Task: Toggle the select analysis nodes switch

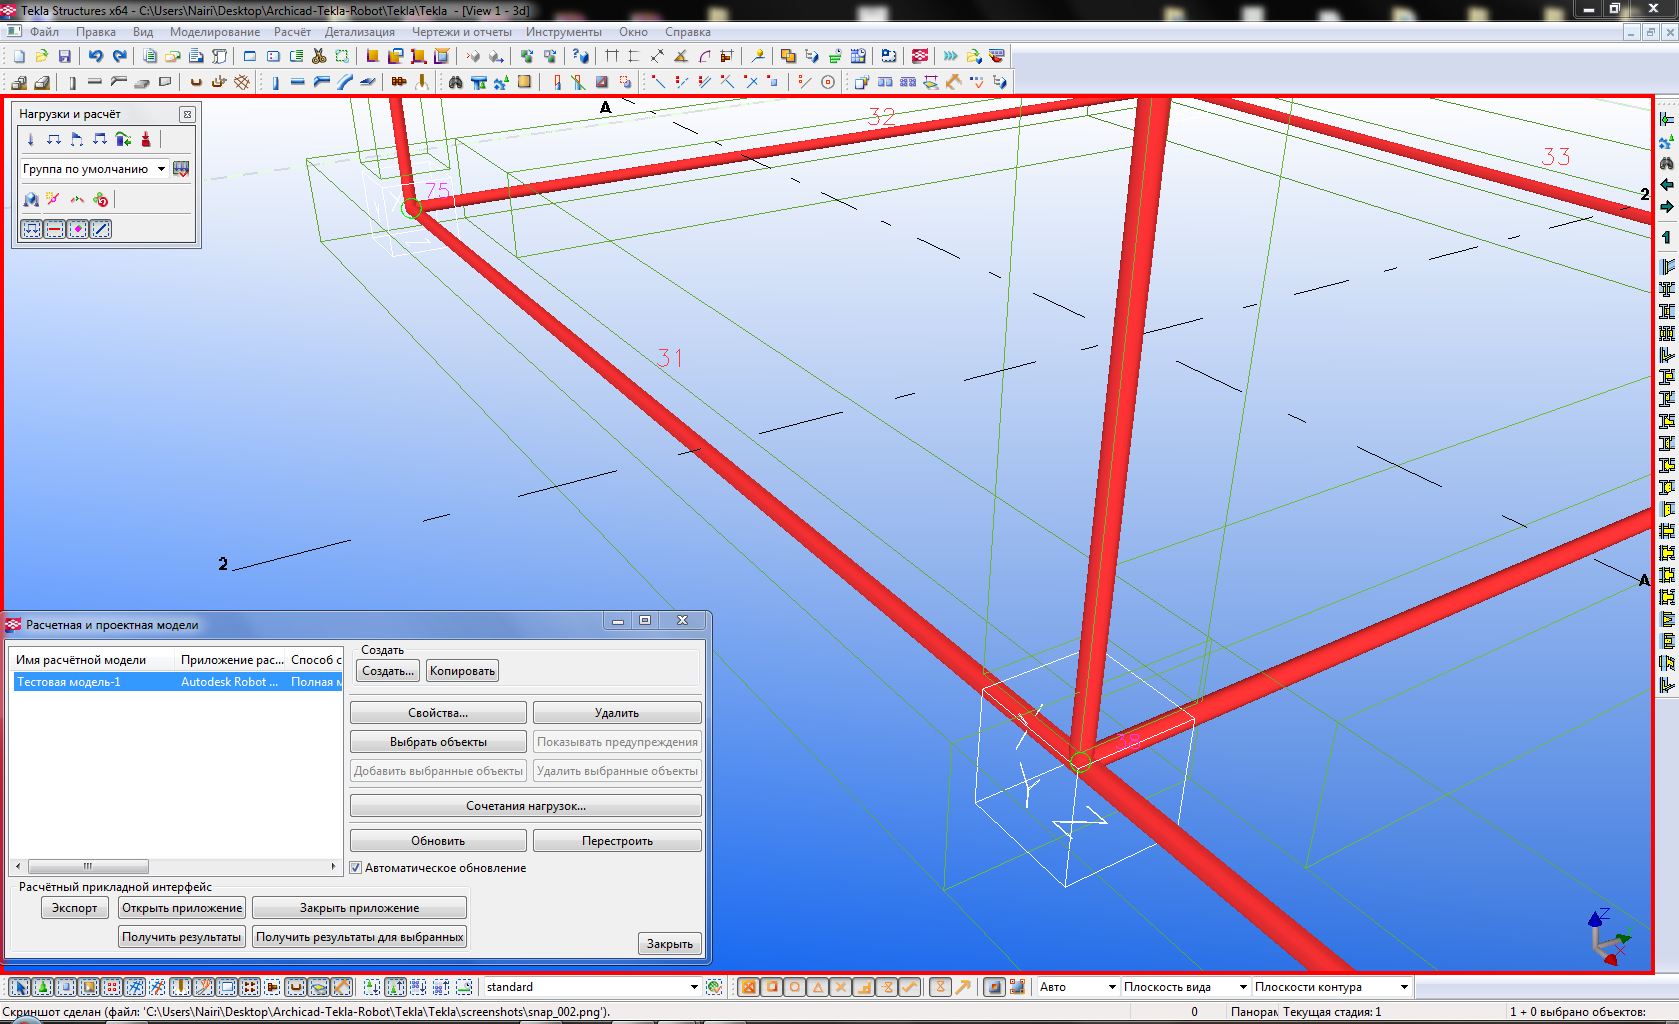Action: [78, 230]
